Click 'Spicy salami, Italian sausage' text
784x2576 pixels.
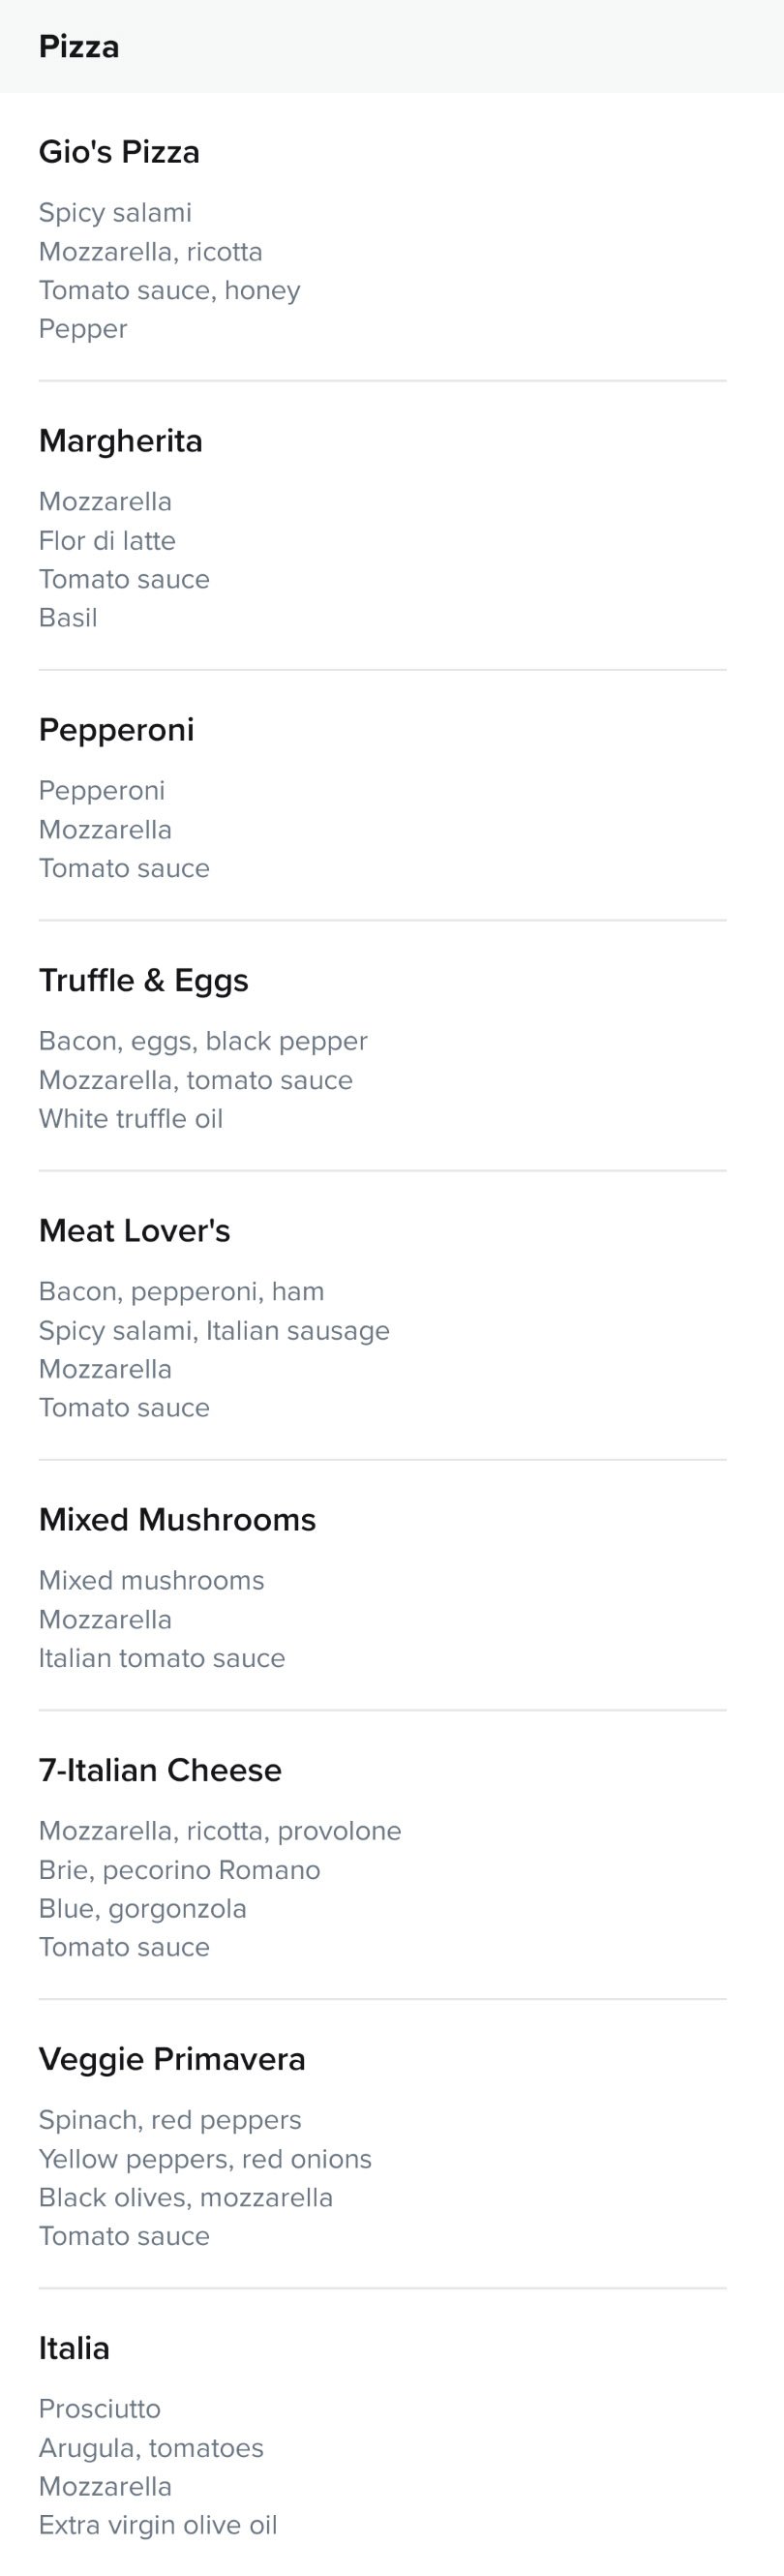214,1331
